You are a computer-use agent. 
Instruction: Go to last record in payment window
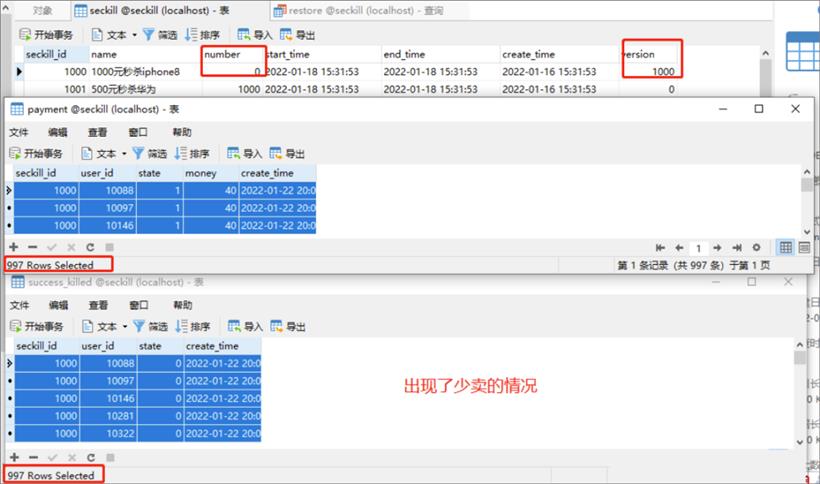(x=737, y=248)
